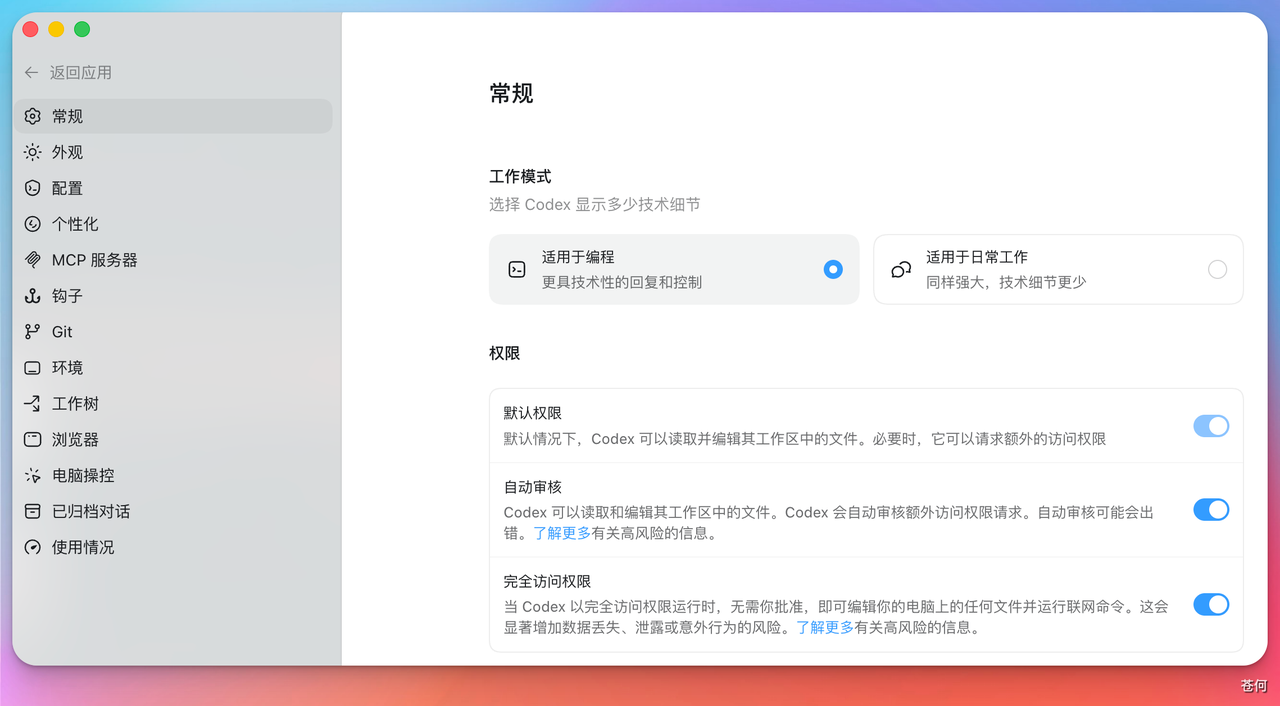Select the 适用于编程 radio option
Image resolution: width=1280 pixels, height=706 pixels.
tap(833, 269)
